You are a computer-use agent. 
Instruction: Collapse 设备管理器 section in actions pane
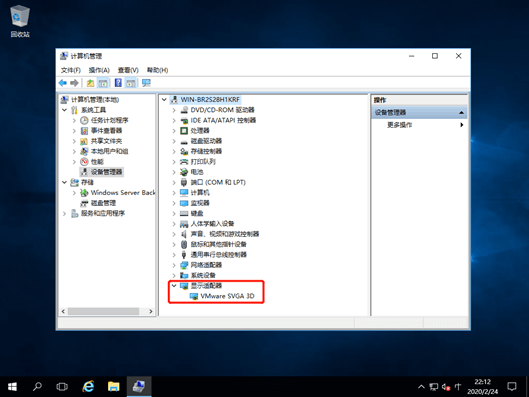coord(462,113)
